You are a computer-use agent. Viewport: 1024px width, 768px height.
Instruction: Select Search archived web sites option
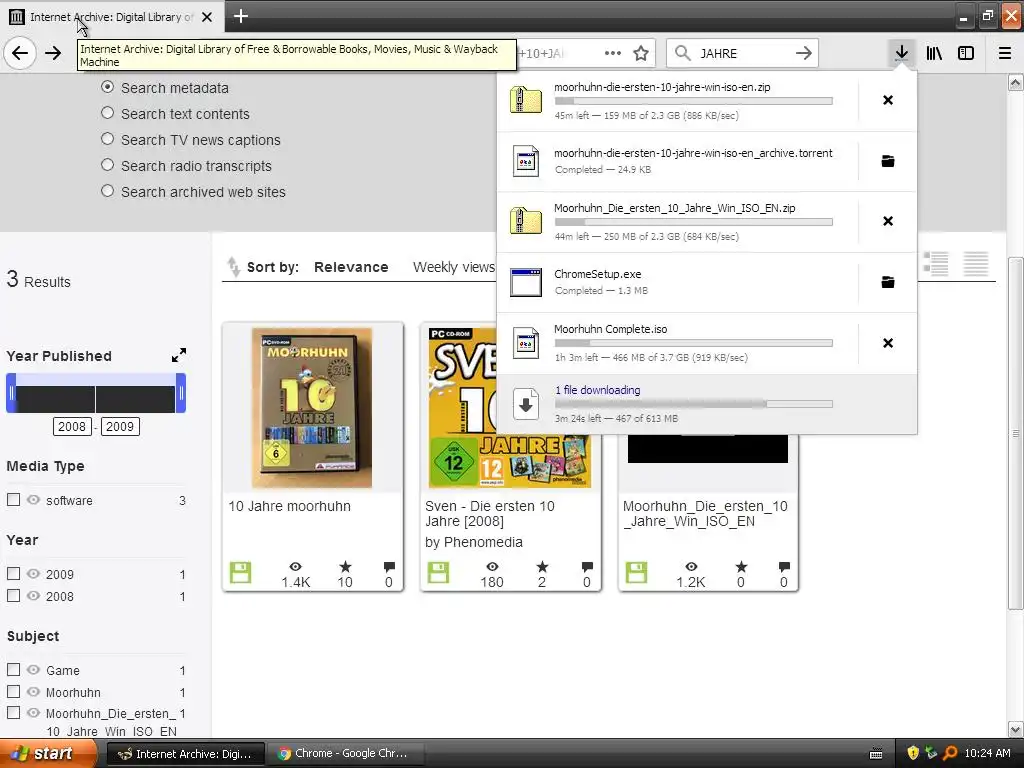click(x=108, y=191)
